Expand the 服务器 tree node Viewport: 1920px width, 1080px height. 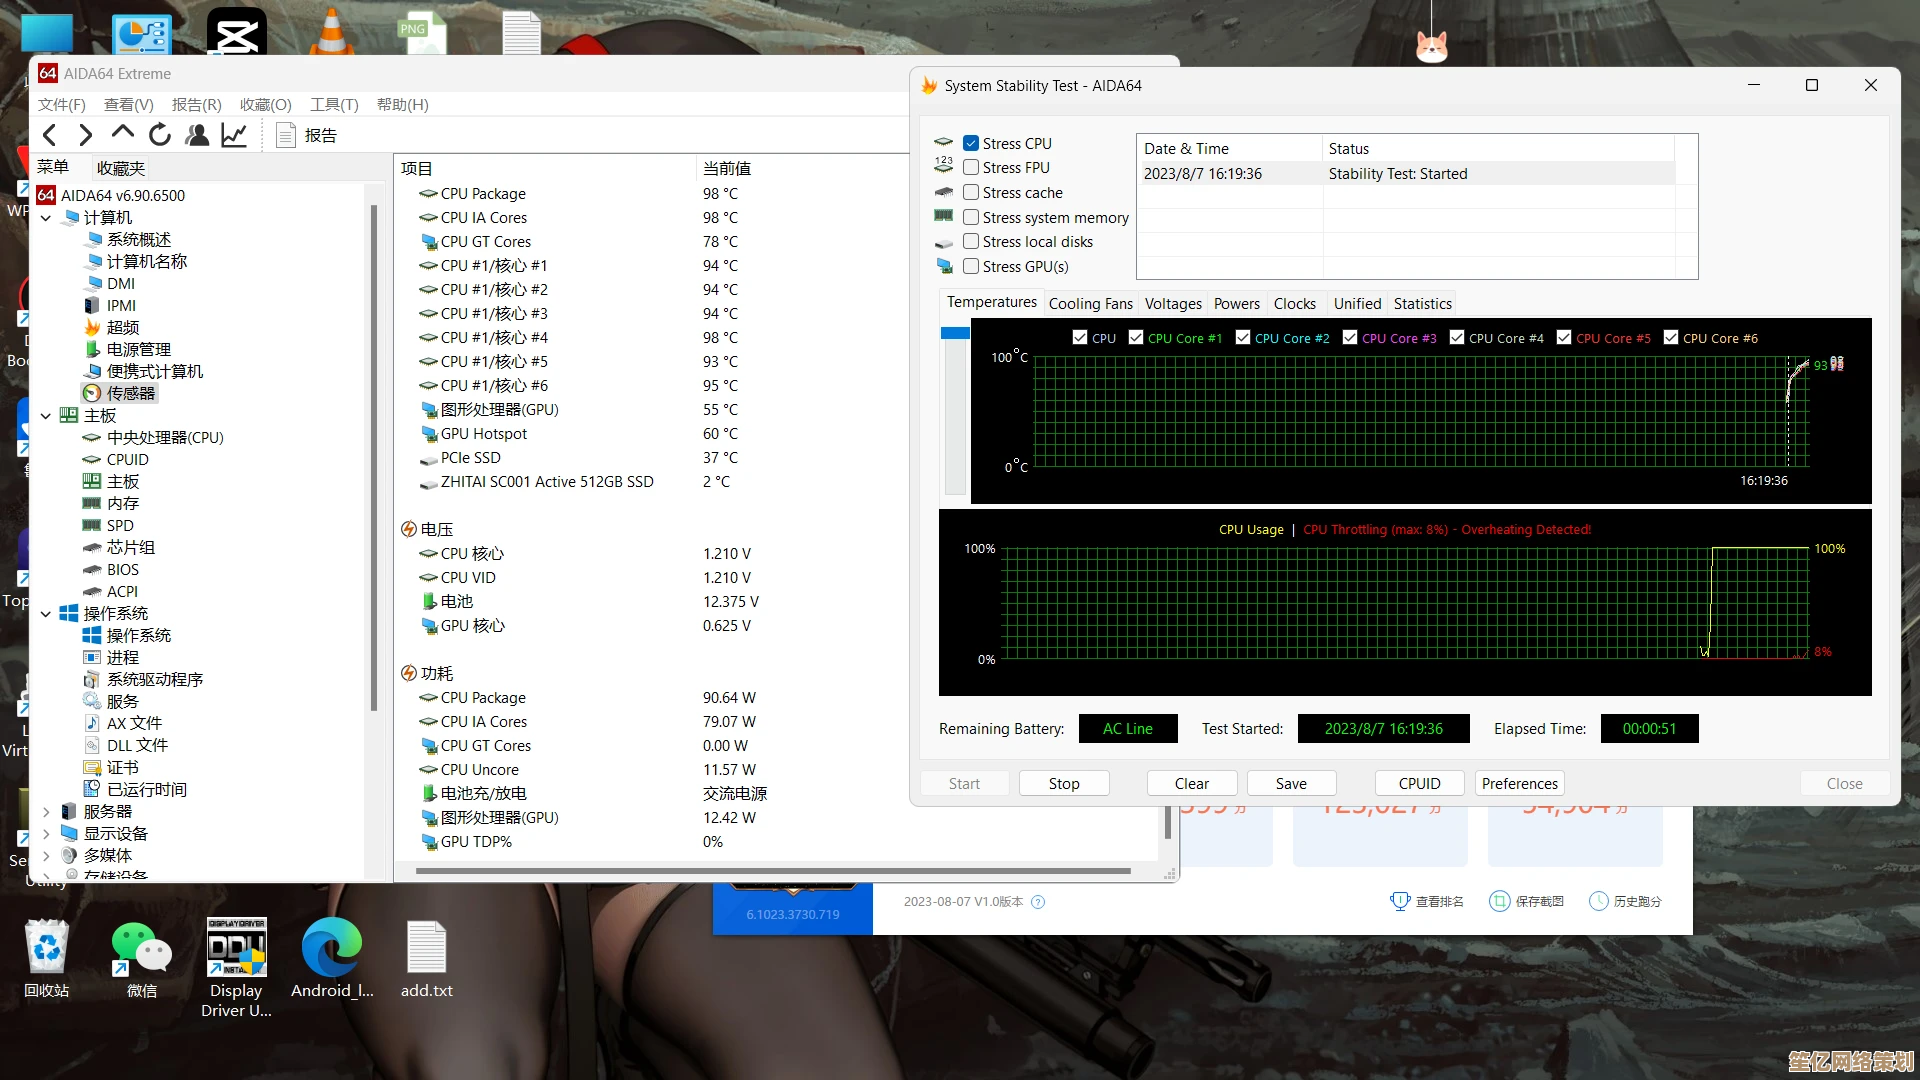click(46, 812)
